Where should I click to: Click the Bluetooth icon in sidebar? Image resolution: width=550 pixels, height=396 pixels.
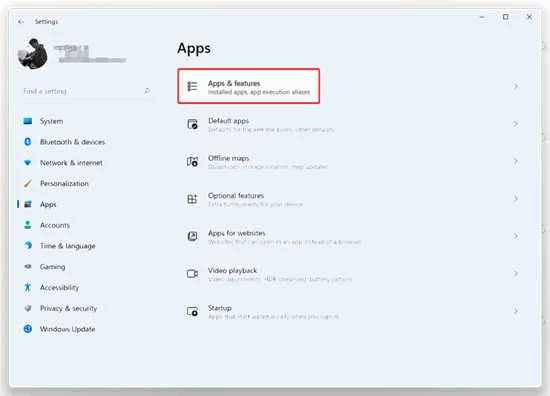pyautogui.click(x=28, y=142)
